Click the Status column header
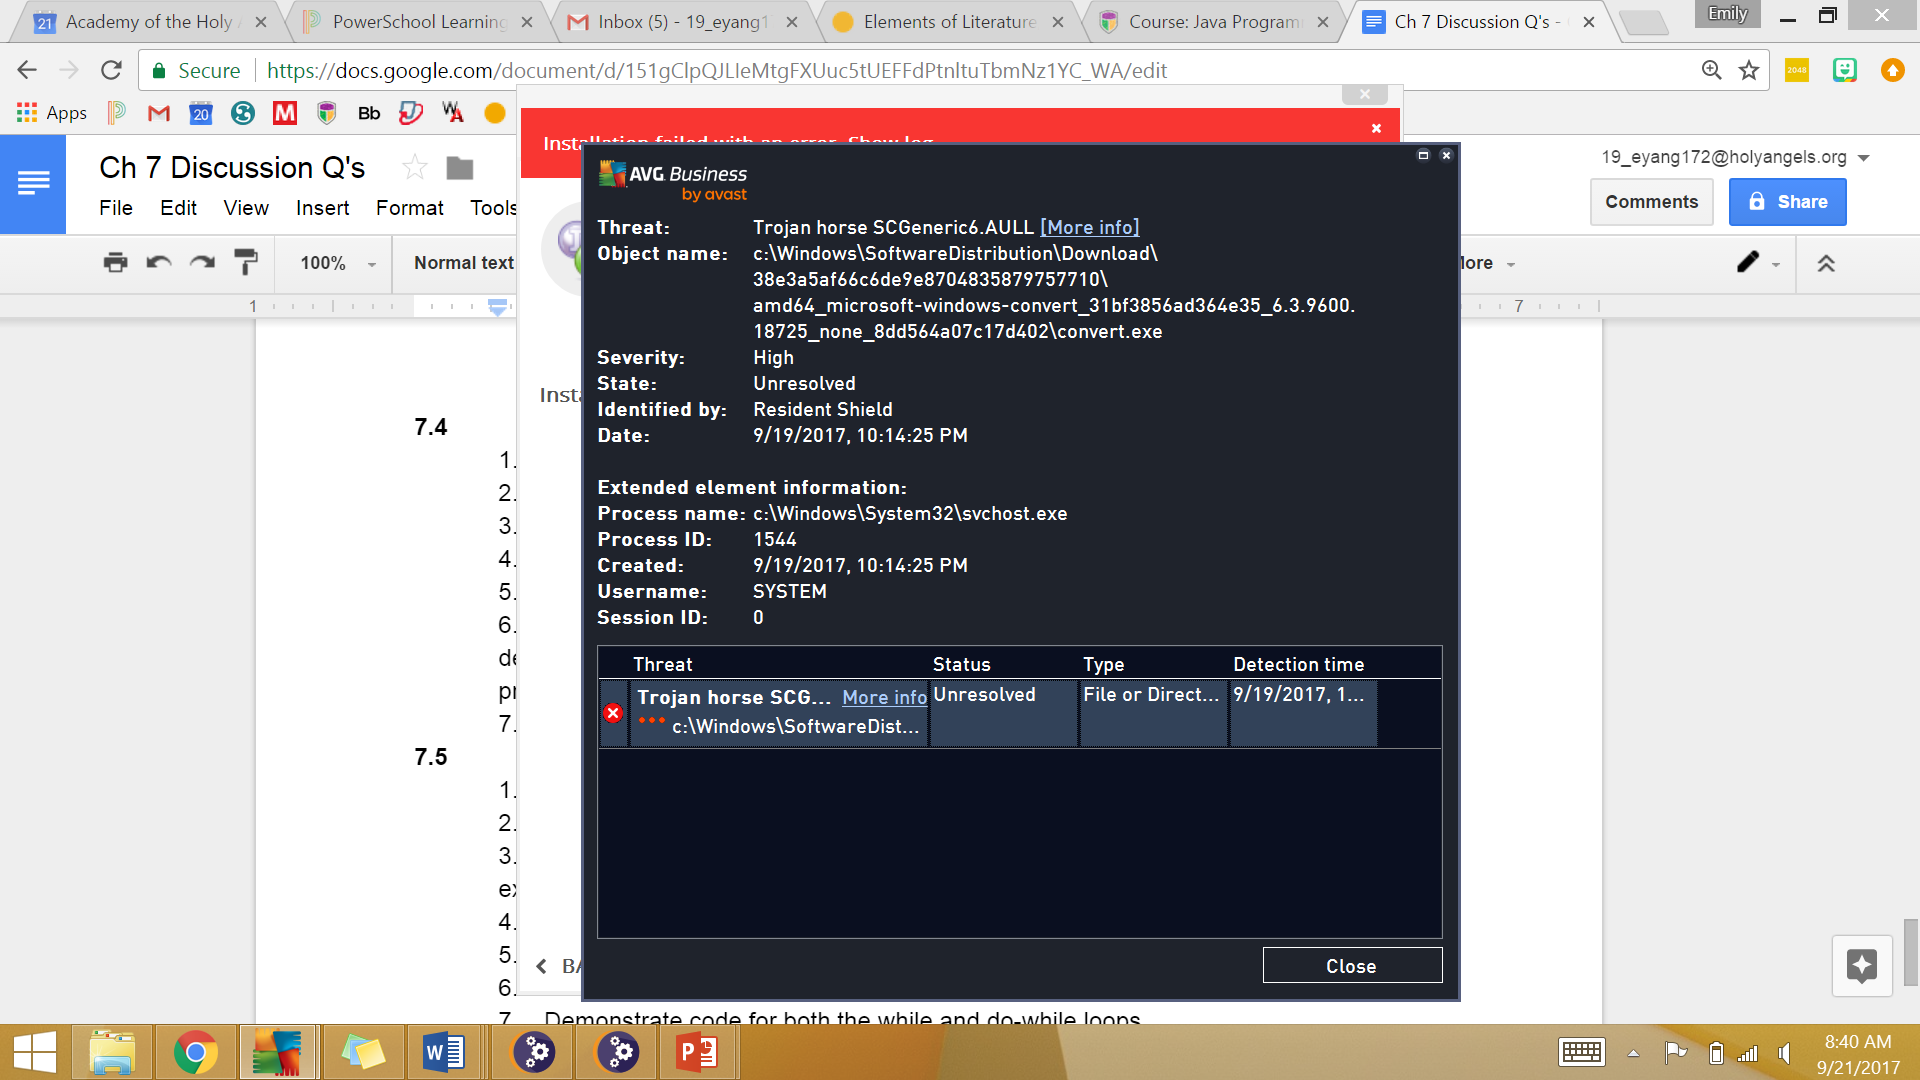1920x1080 pixels. pos(961,665)
